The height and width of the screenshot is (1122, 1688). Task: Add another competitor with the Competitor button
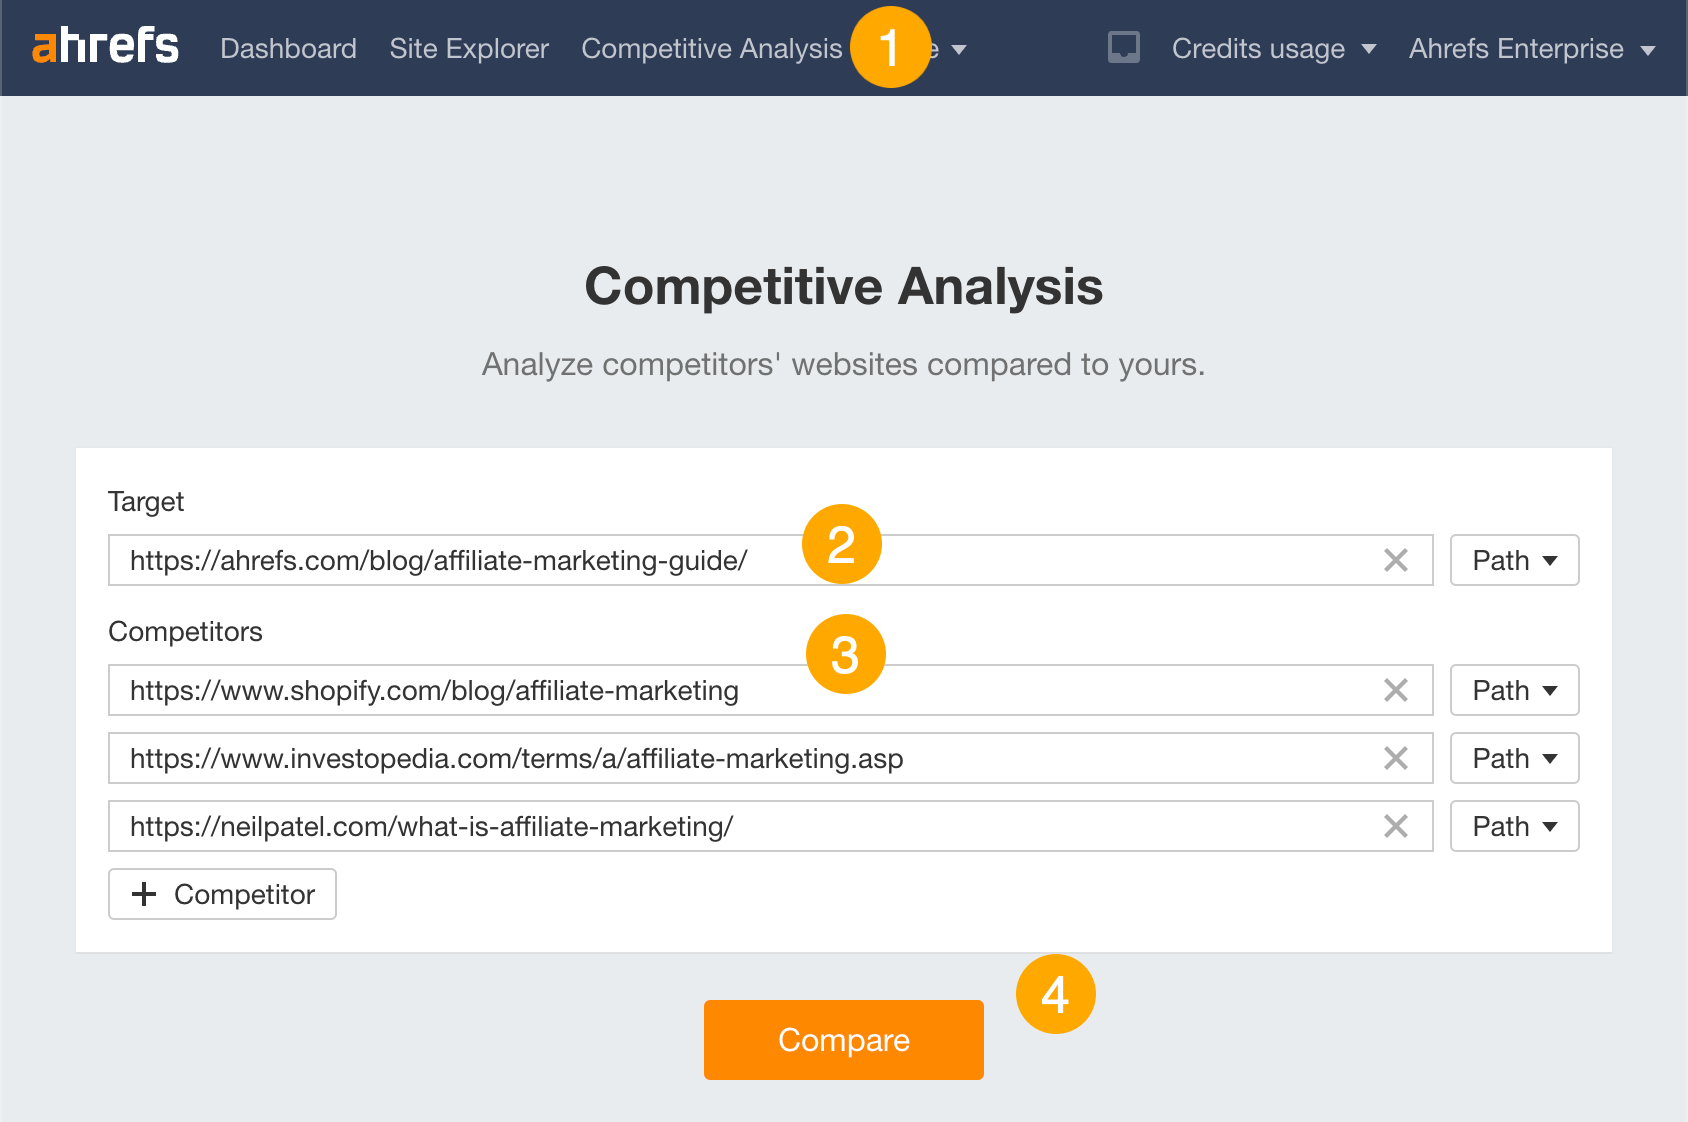[x=222, y=894]
